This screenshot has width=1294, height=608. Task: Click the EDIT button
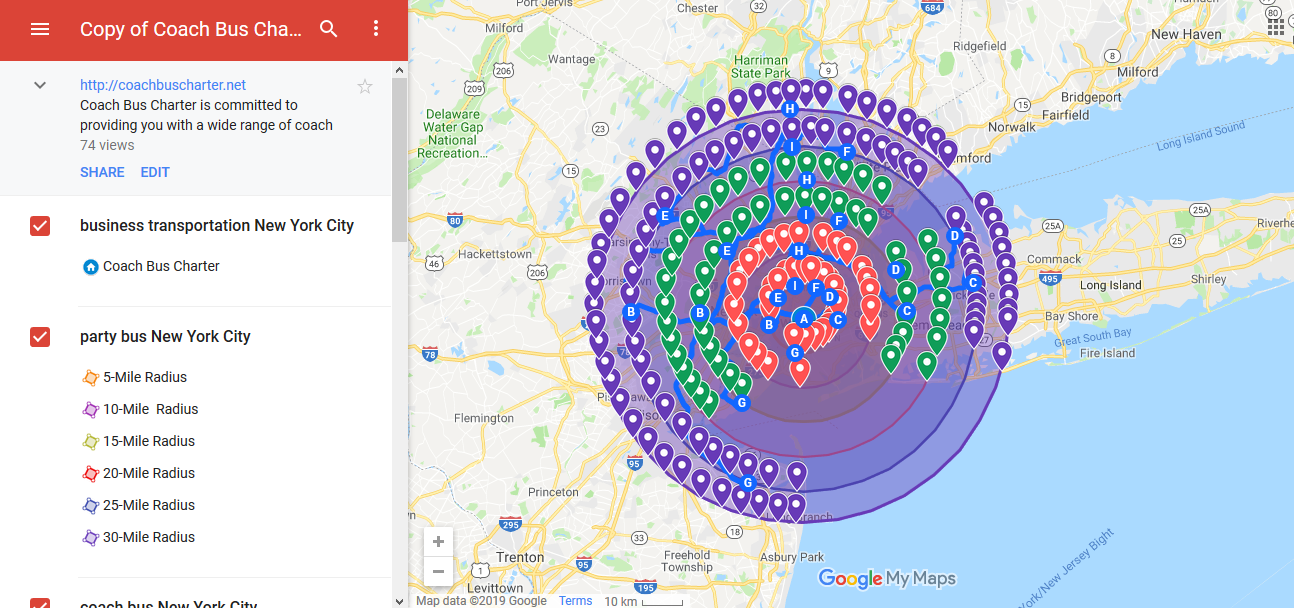(x=155, y=172)
